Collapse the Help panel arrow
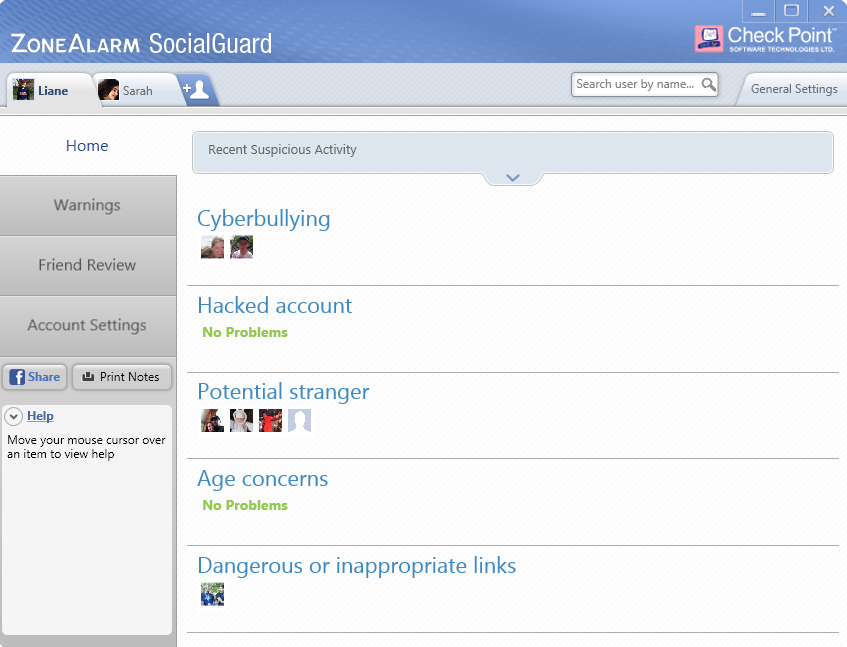Screen dimensions: 847x647 (x=14, y=416)
